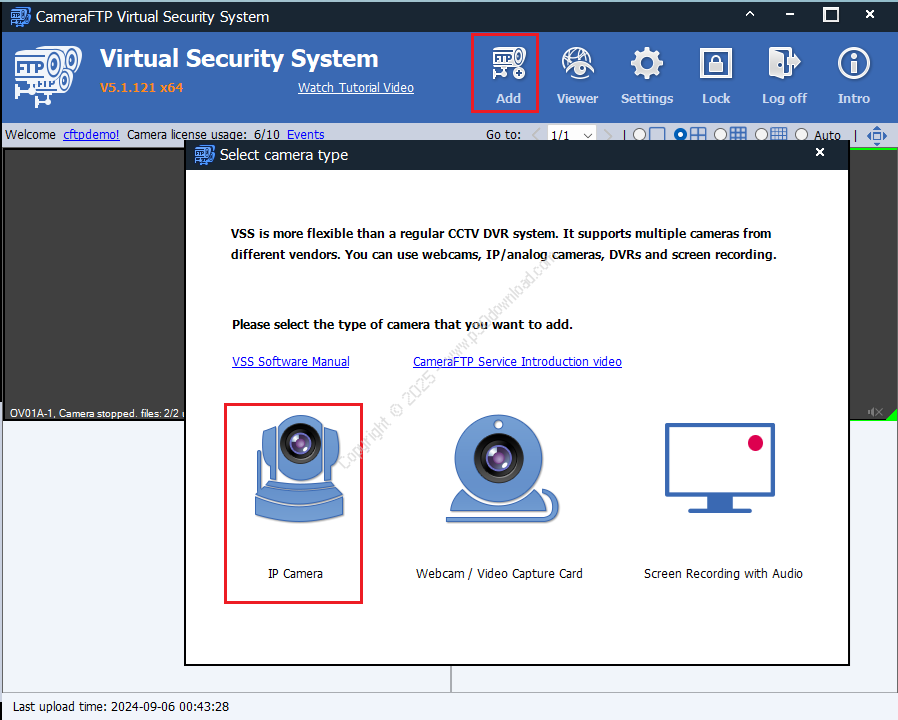Image resolution: width=898 pixels, height=720 pixels.
Task: Open the Viewer from the toolbar
Action: point(577,72)
